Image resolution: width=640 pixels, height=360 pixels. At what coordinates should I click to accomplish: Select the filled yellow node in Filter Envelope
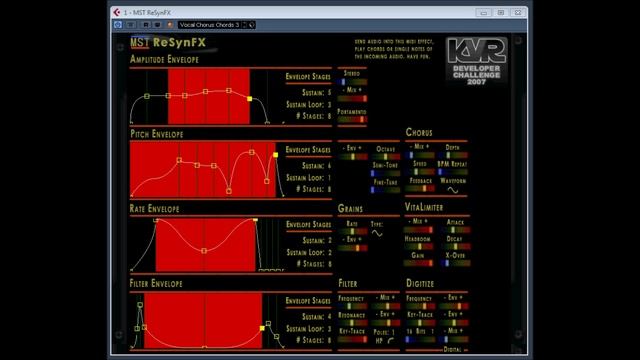point(262,328)
